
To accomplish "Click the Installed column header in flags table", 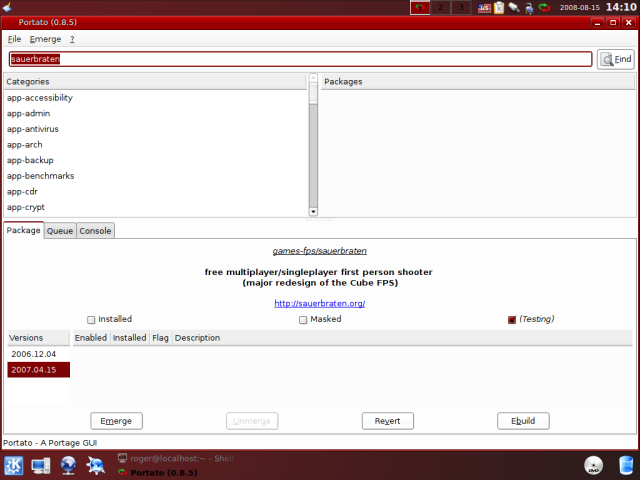I will pos(129,338).
